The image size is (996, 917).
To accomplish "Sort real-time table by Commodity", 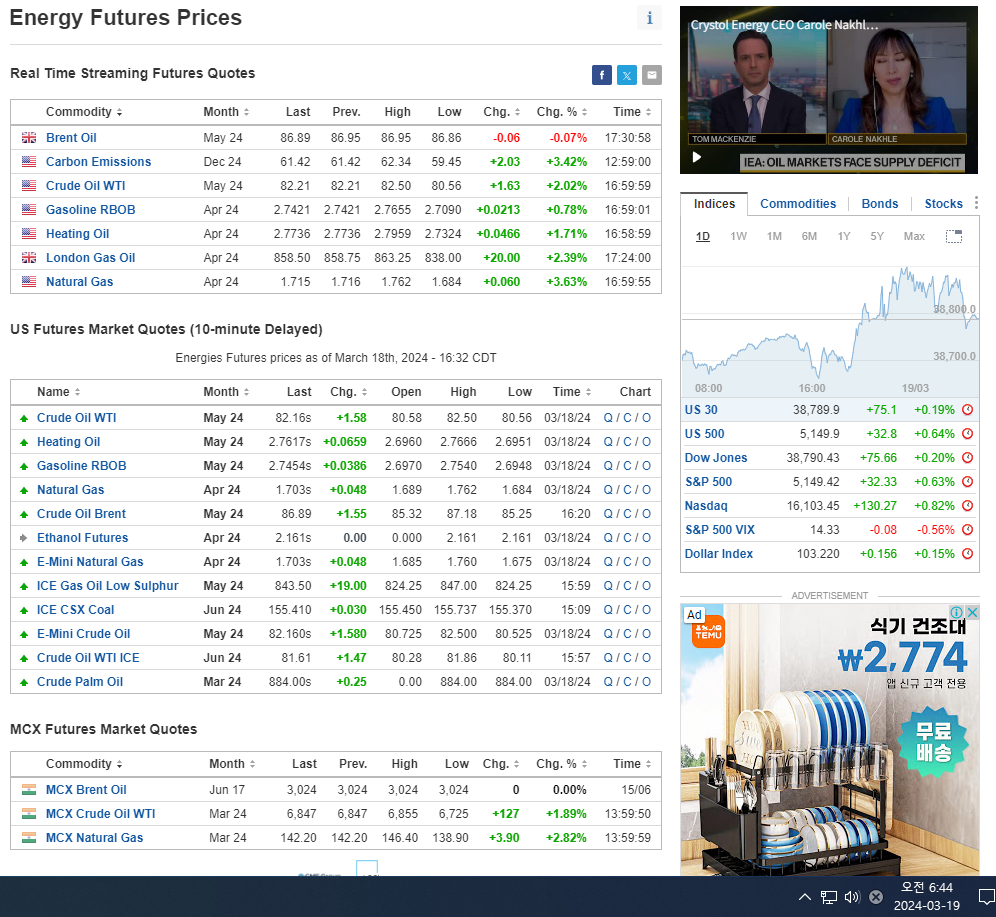I will (84, 112).
